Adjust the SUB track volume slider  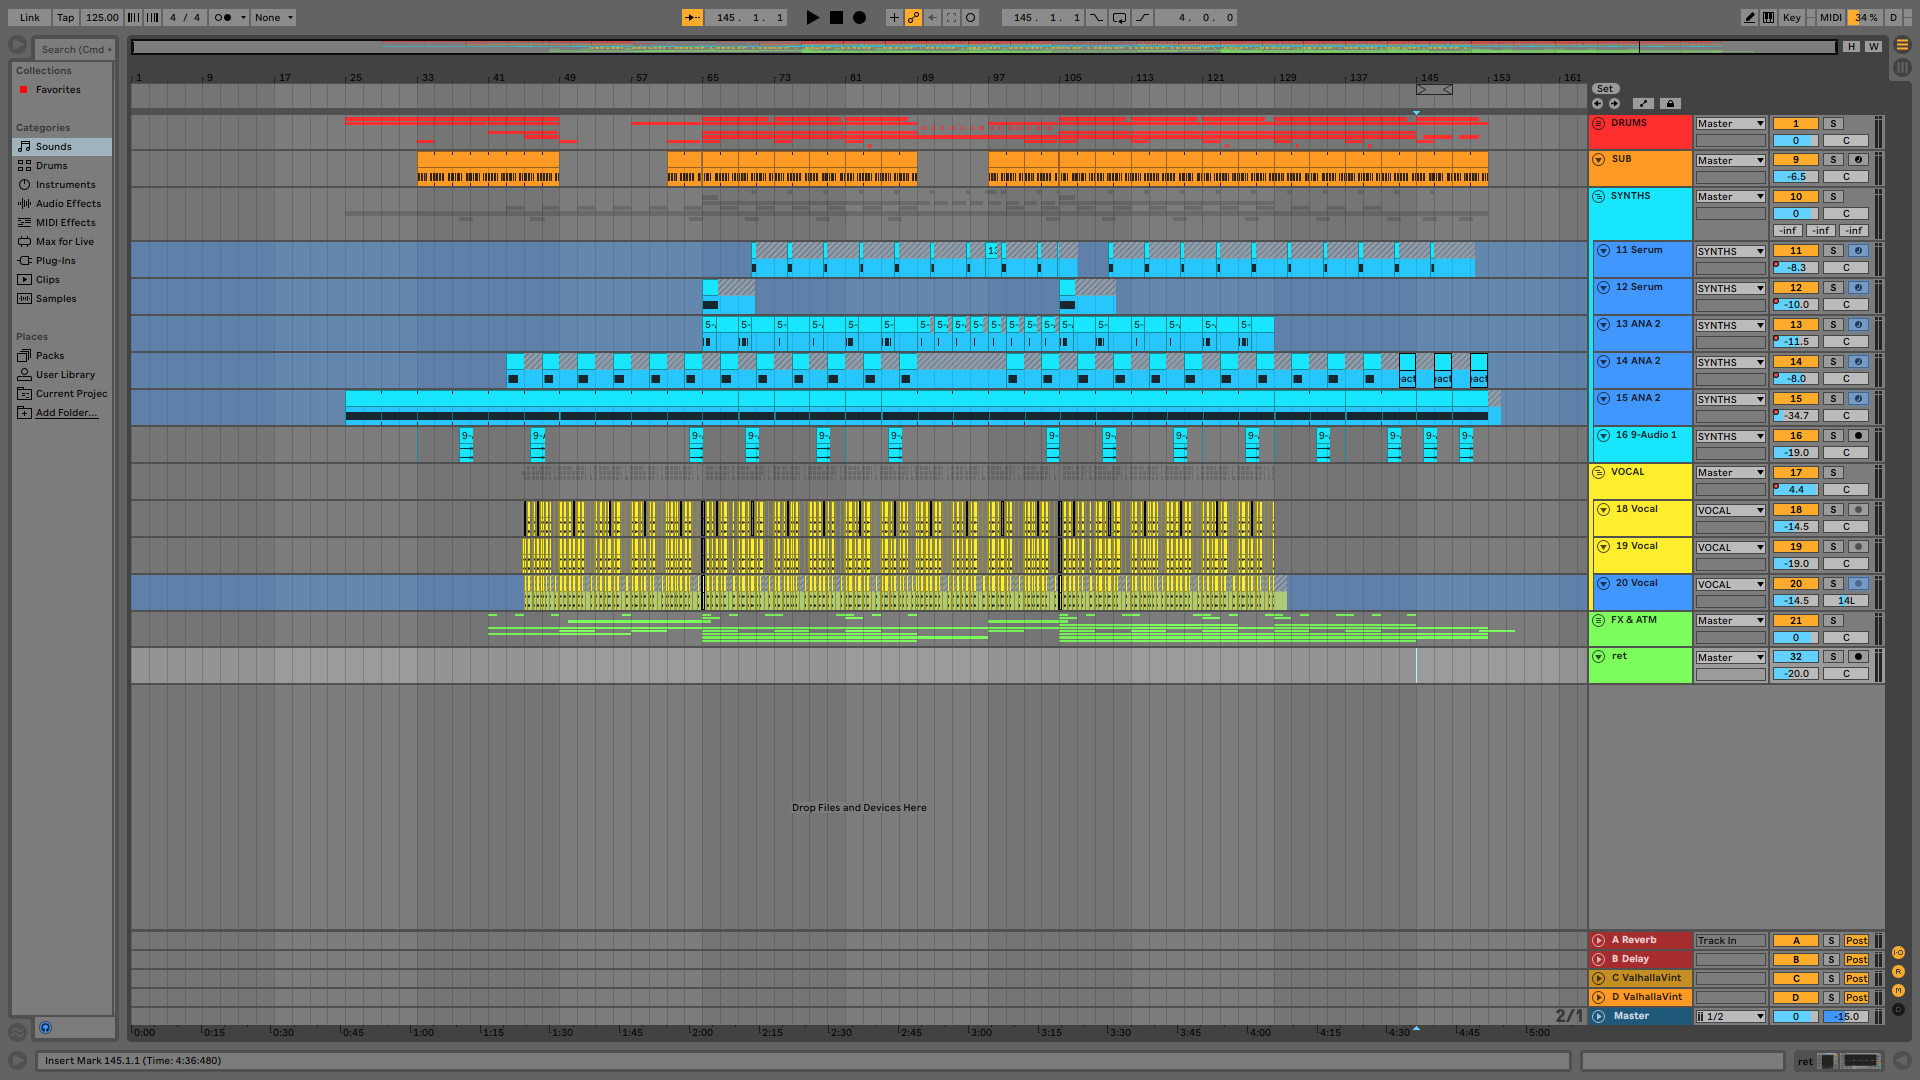click(x=1795, y=177)
